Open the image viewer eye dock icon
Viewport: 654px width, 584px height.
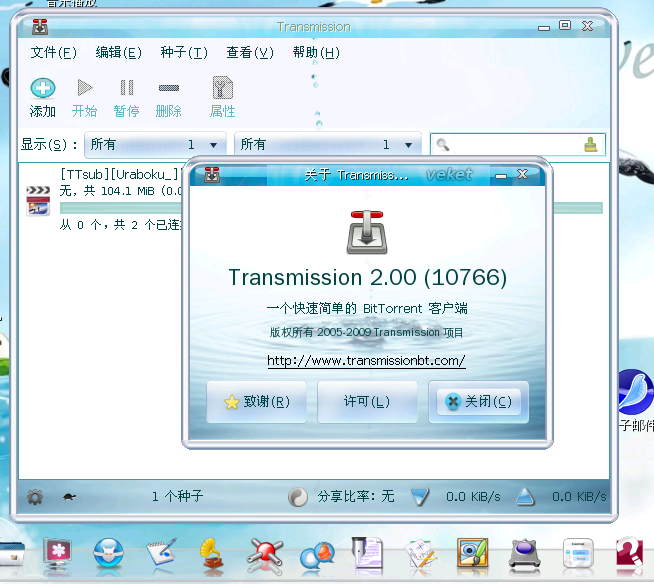pos(472,553)
